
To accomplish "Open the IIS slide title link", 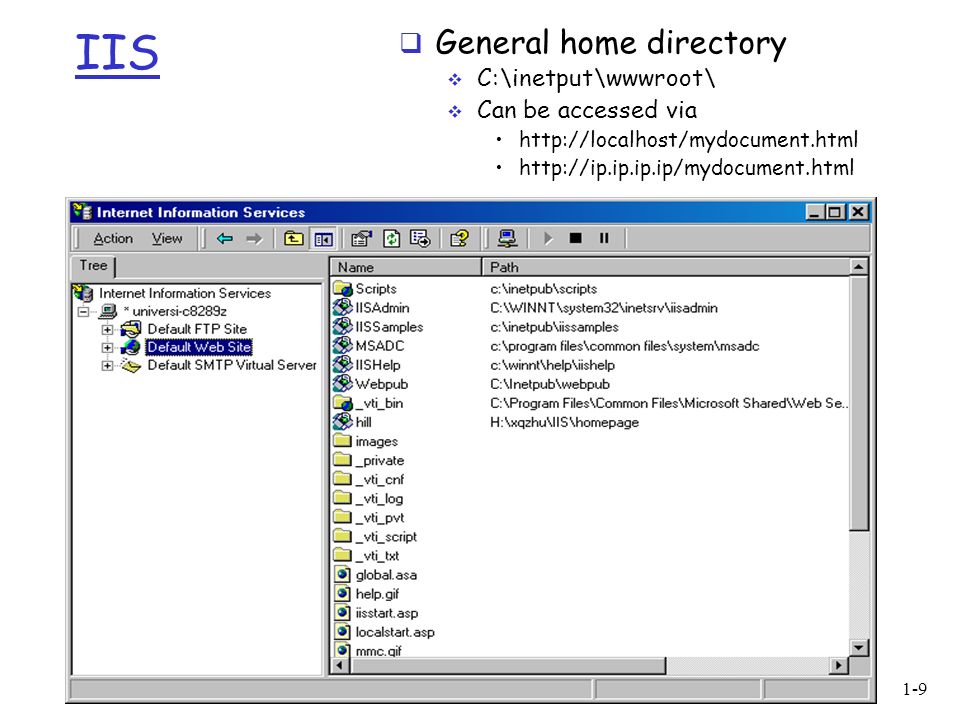I will click(x=117, y=54).
